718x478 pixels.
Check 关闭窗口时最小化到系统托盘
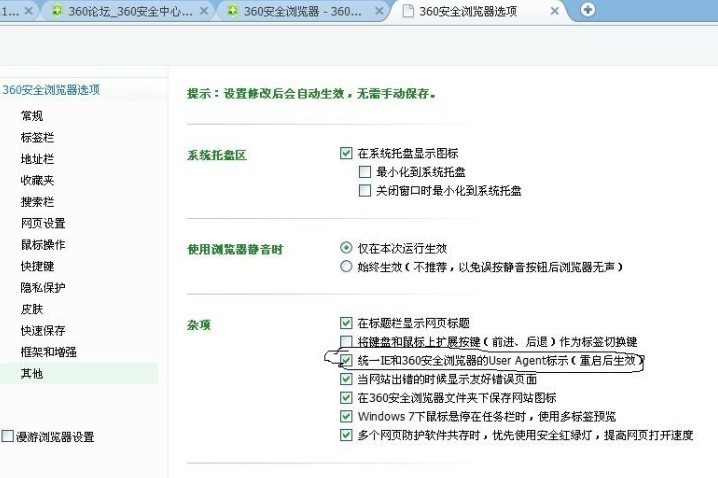(x=365, y=190)
